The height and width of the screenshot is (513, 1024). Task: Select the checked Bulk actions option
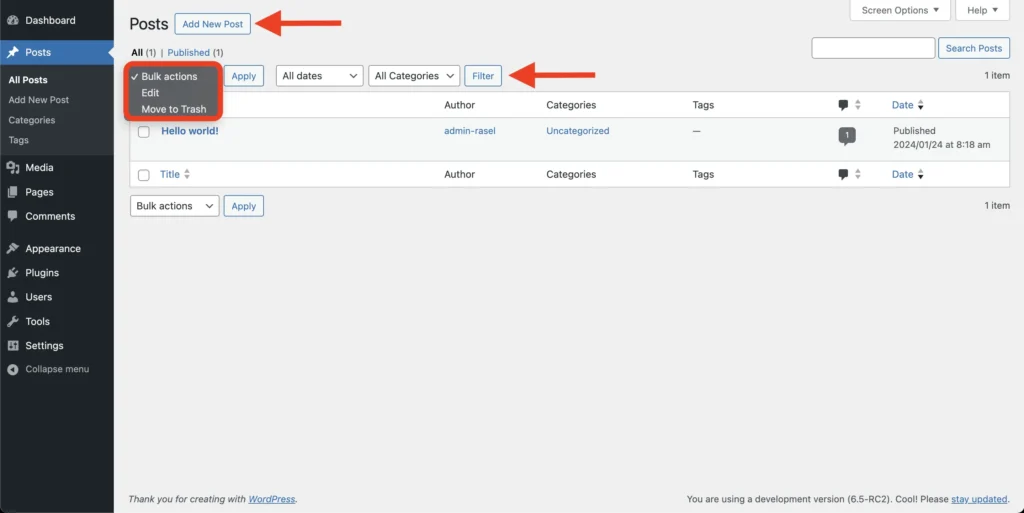coord(169,76)
